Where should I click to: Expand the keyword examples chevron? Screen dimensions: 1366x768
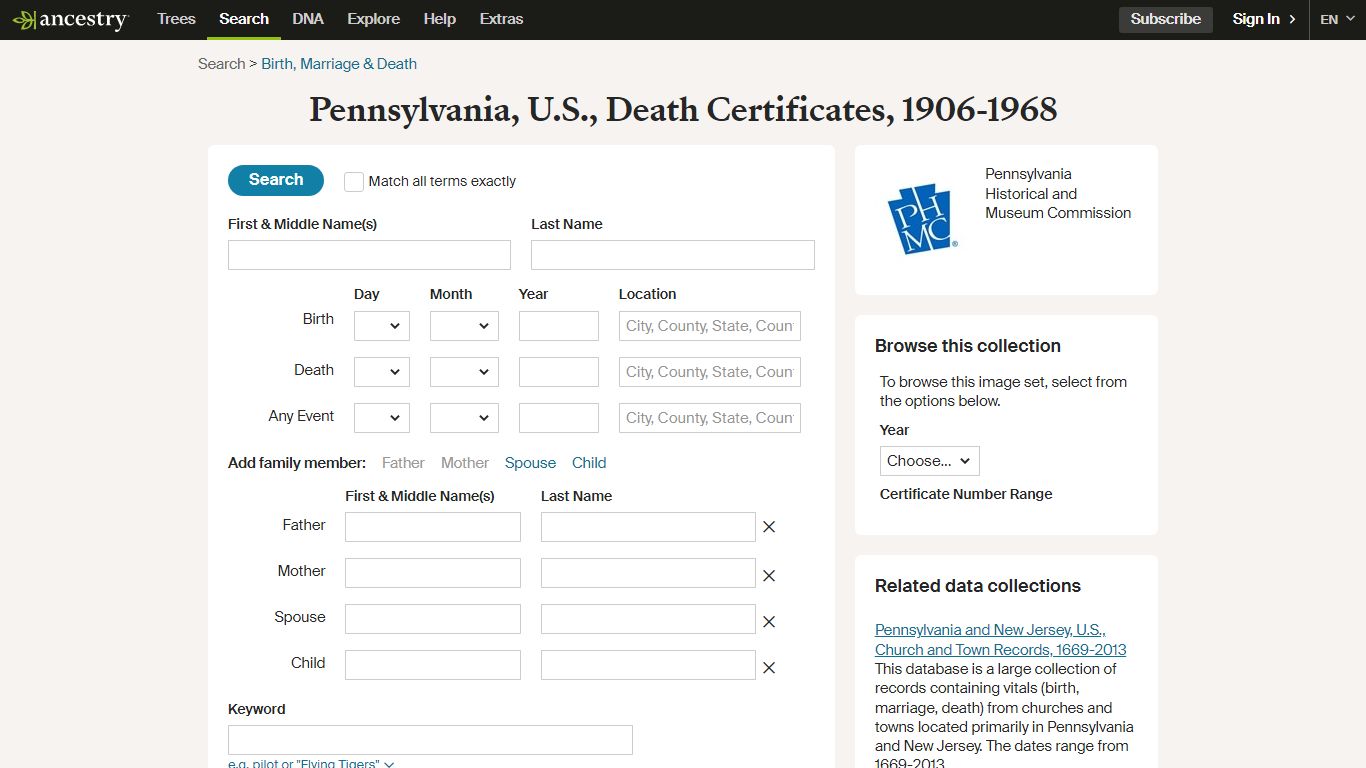tap(389, 764)
